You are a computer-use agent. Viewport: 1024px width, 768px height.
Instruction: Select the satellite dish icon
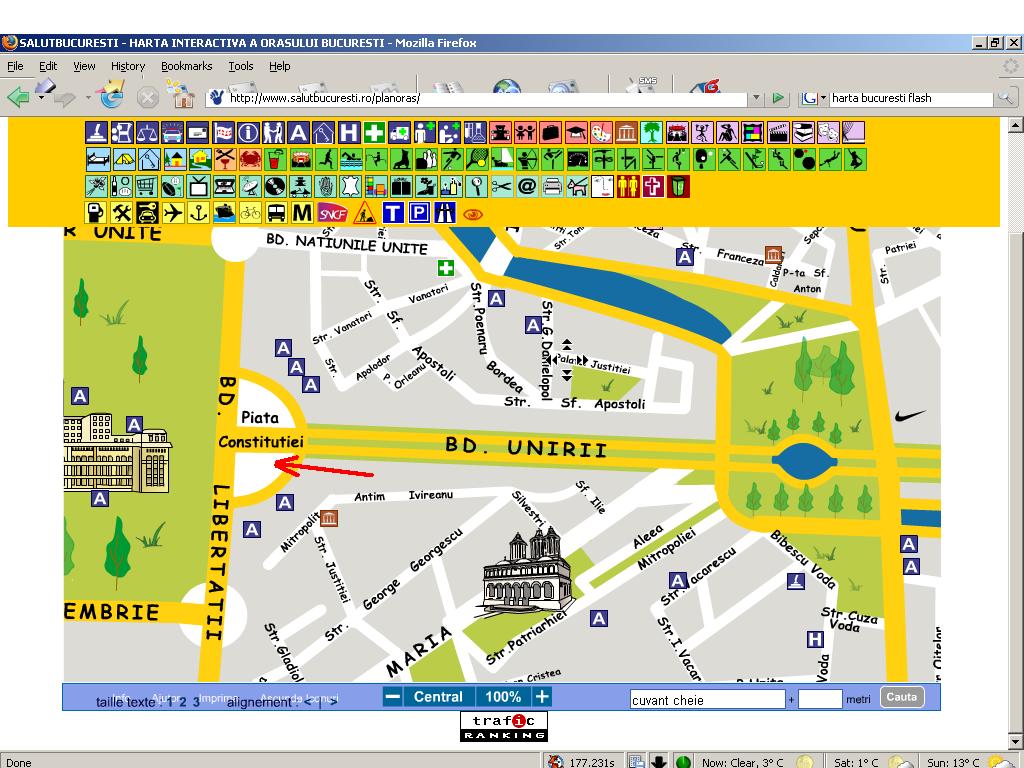click(251, 187)
